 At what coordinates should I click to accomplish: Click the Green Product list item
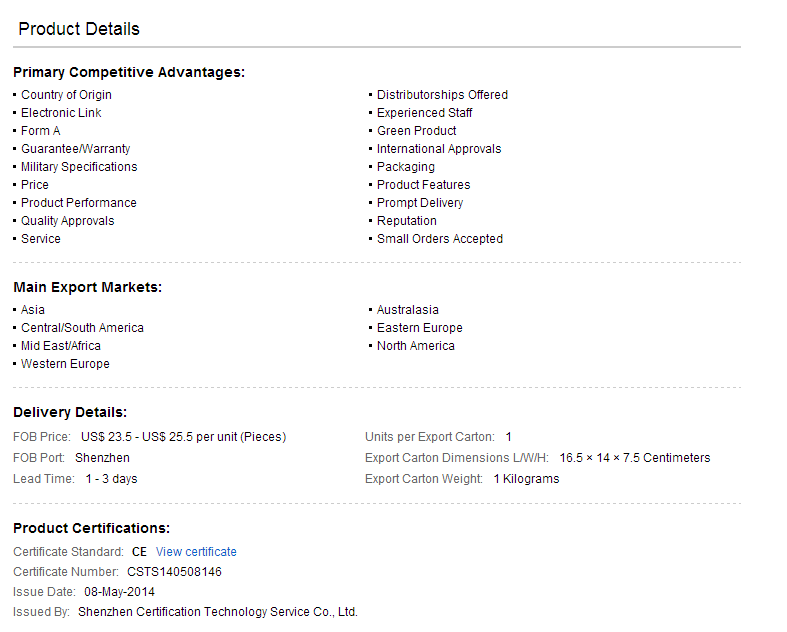[416, 131]
